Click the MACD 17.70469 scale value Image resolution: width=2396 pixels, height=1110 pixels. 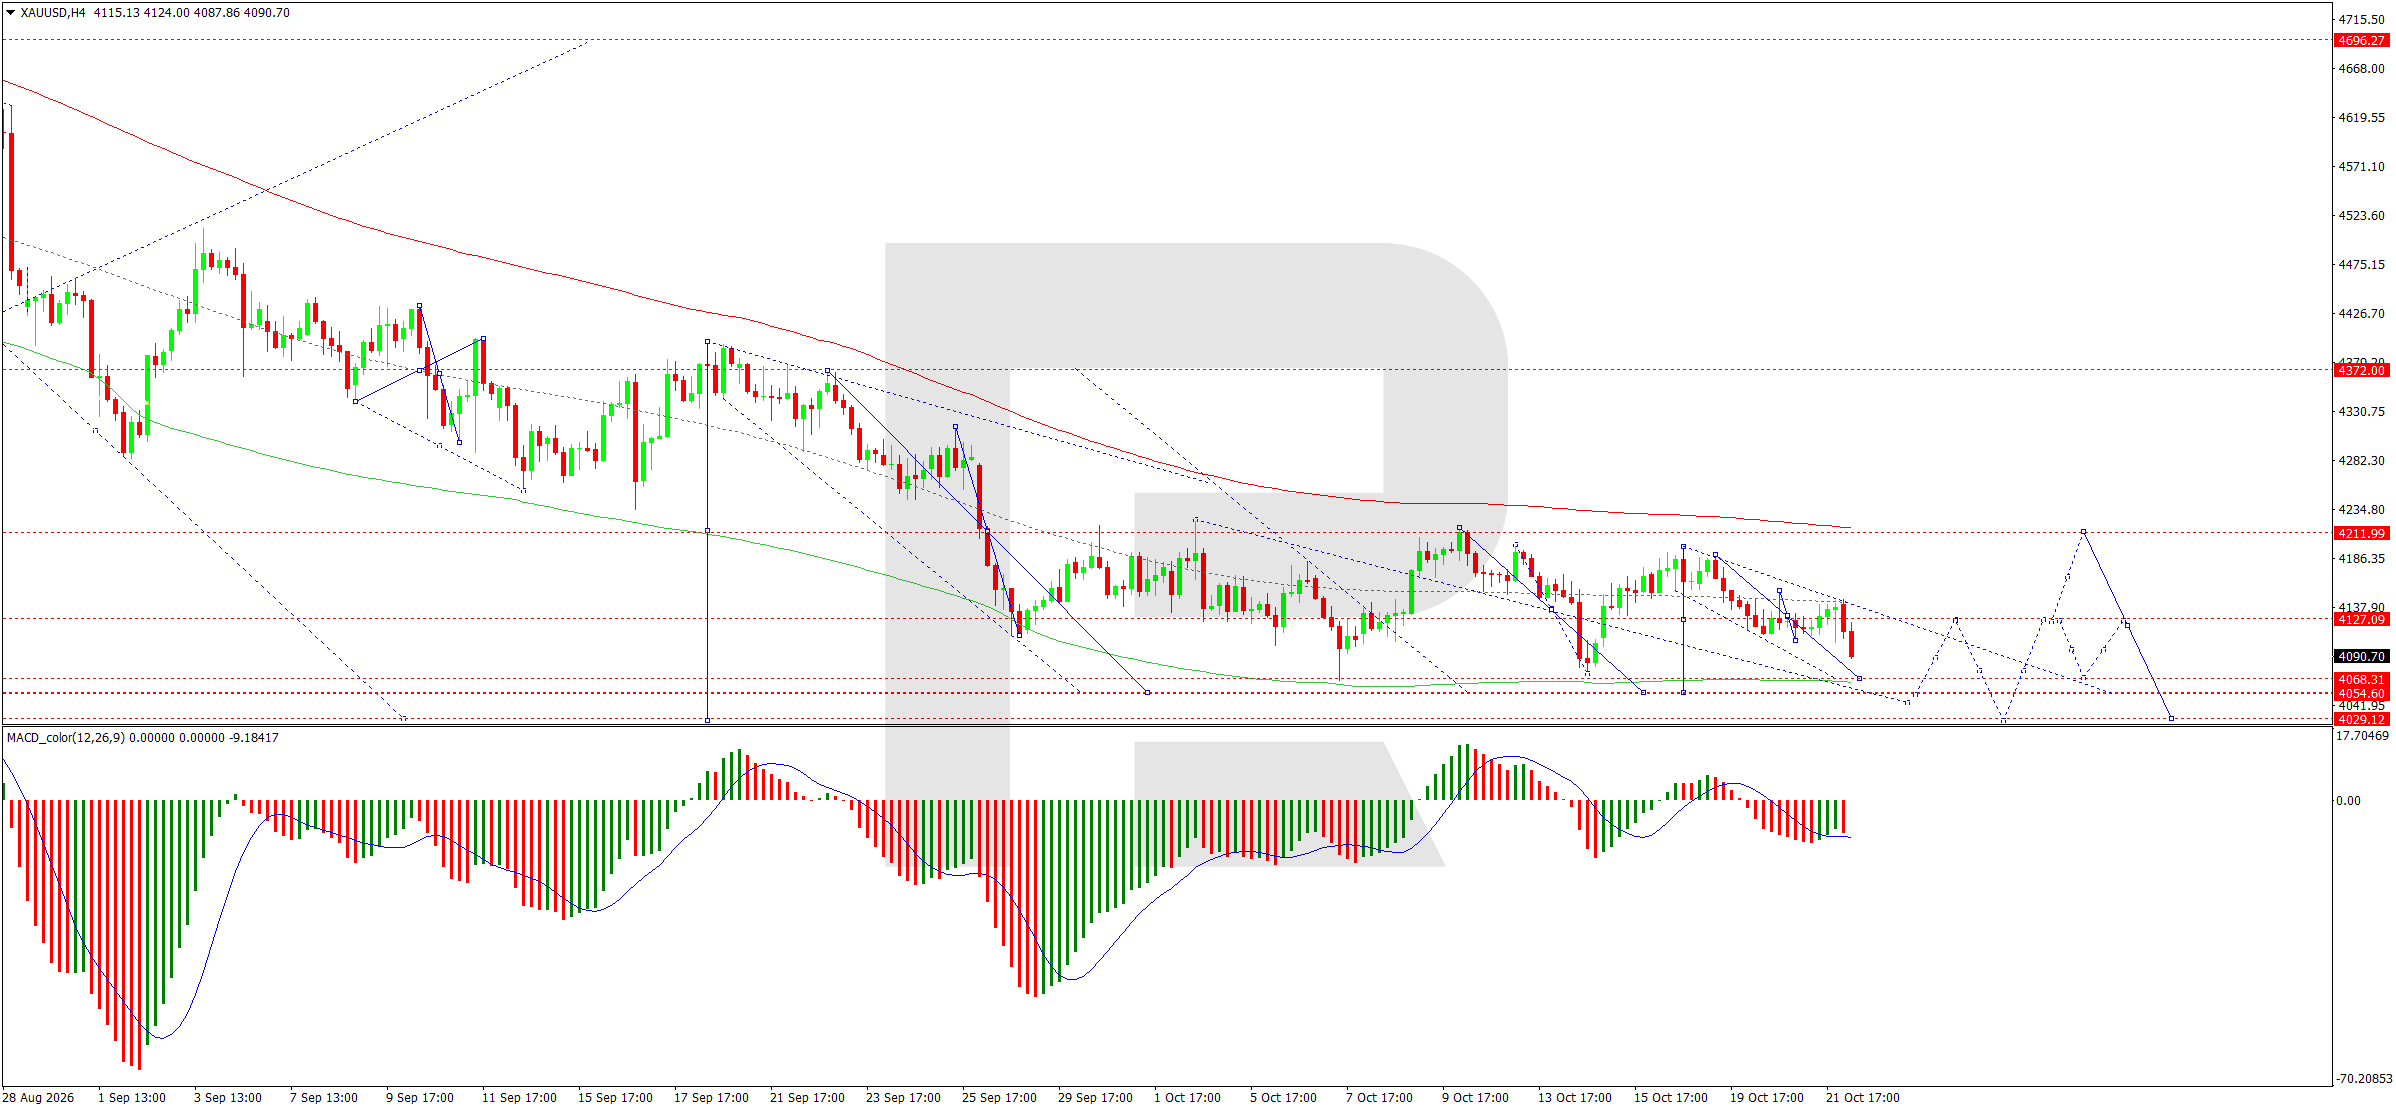pyautogui.click(x=2362, y=736)
